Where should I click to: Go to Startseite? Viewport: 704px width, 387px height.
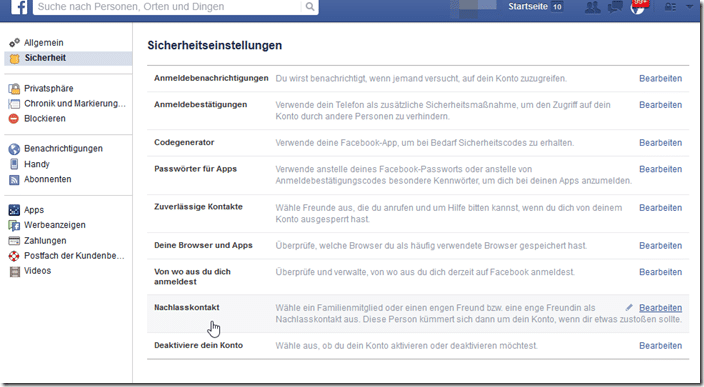528,7
